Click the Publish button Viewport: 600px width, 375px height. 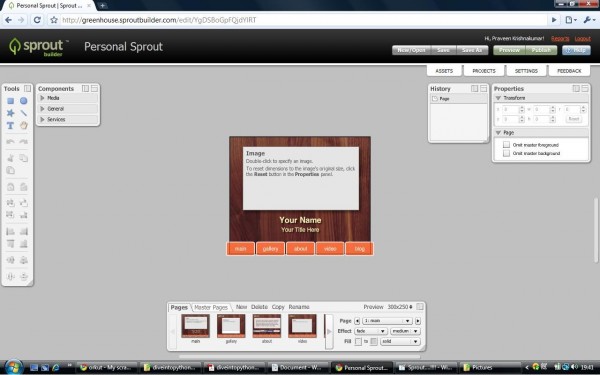coord(541,50)
